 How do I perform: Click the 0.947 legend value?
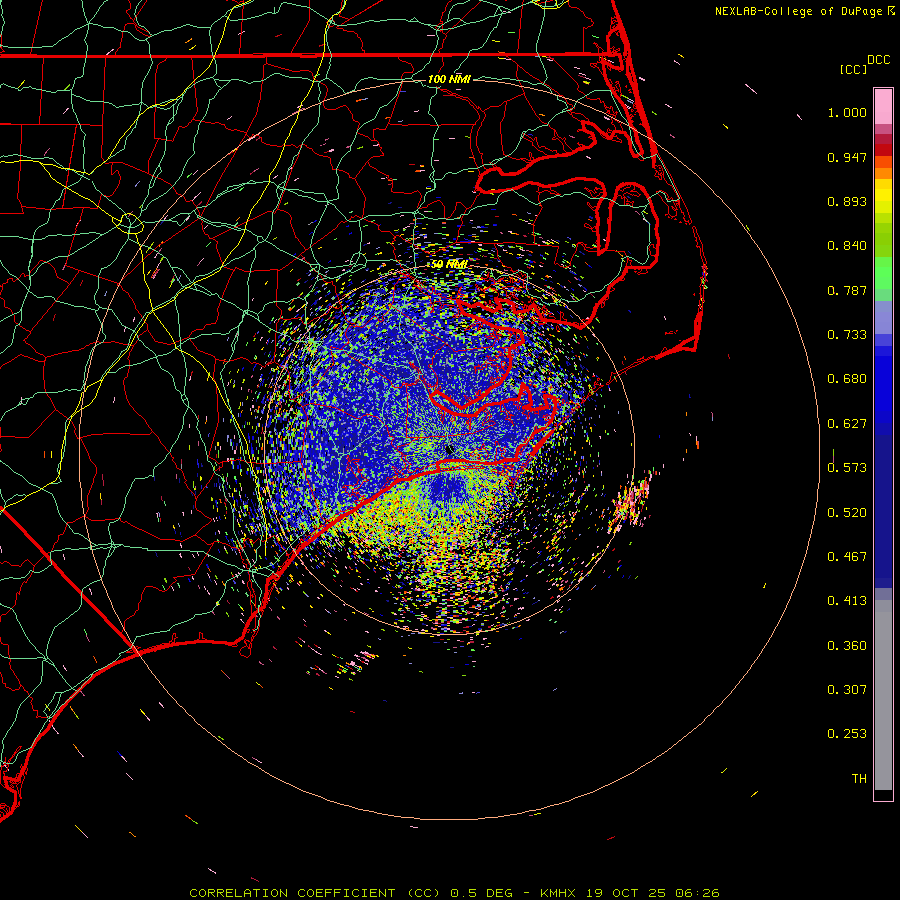(x=847, y=157)
